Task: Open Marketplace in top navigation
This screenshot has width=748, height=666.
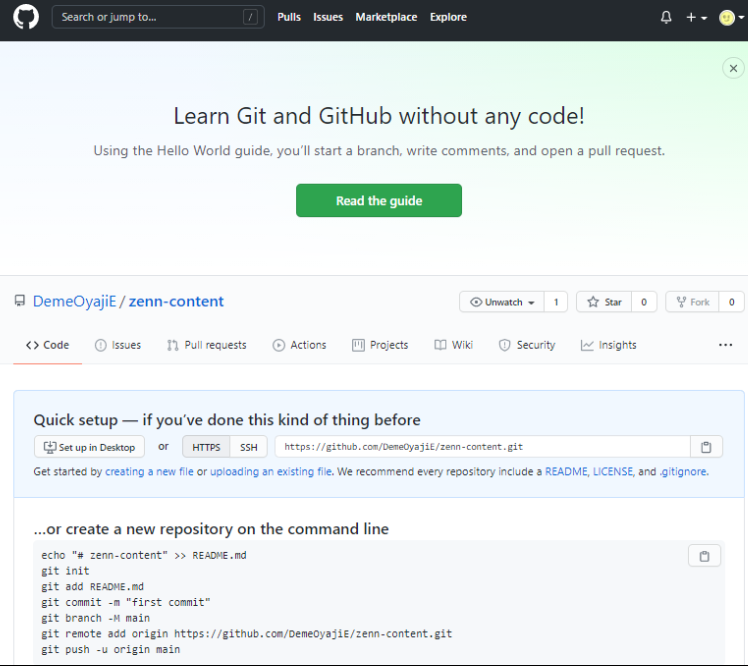Action: coord(386,17)
